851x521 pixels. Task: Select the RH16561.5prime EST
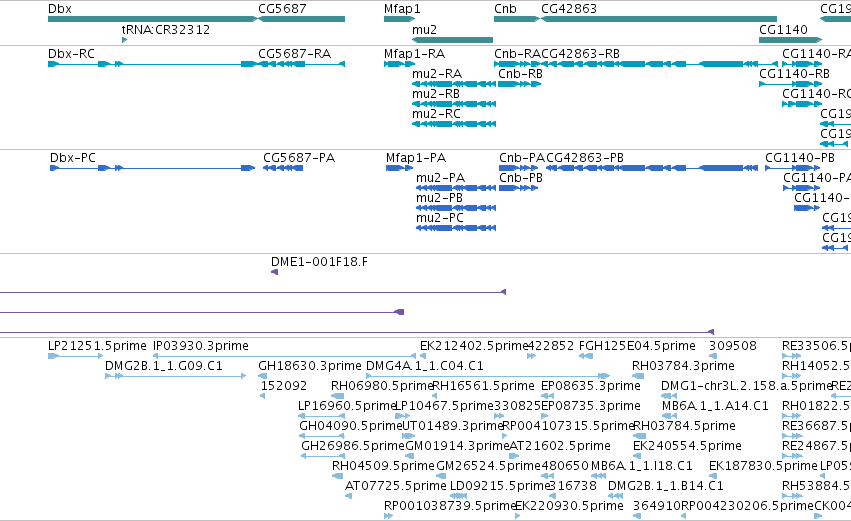click(435, 396)
